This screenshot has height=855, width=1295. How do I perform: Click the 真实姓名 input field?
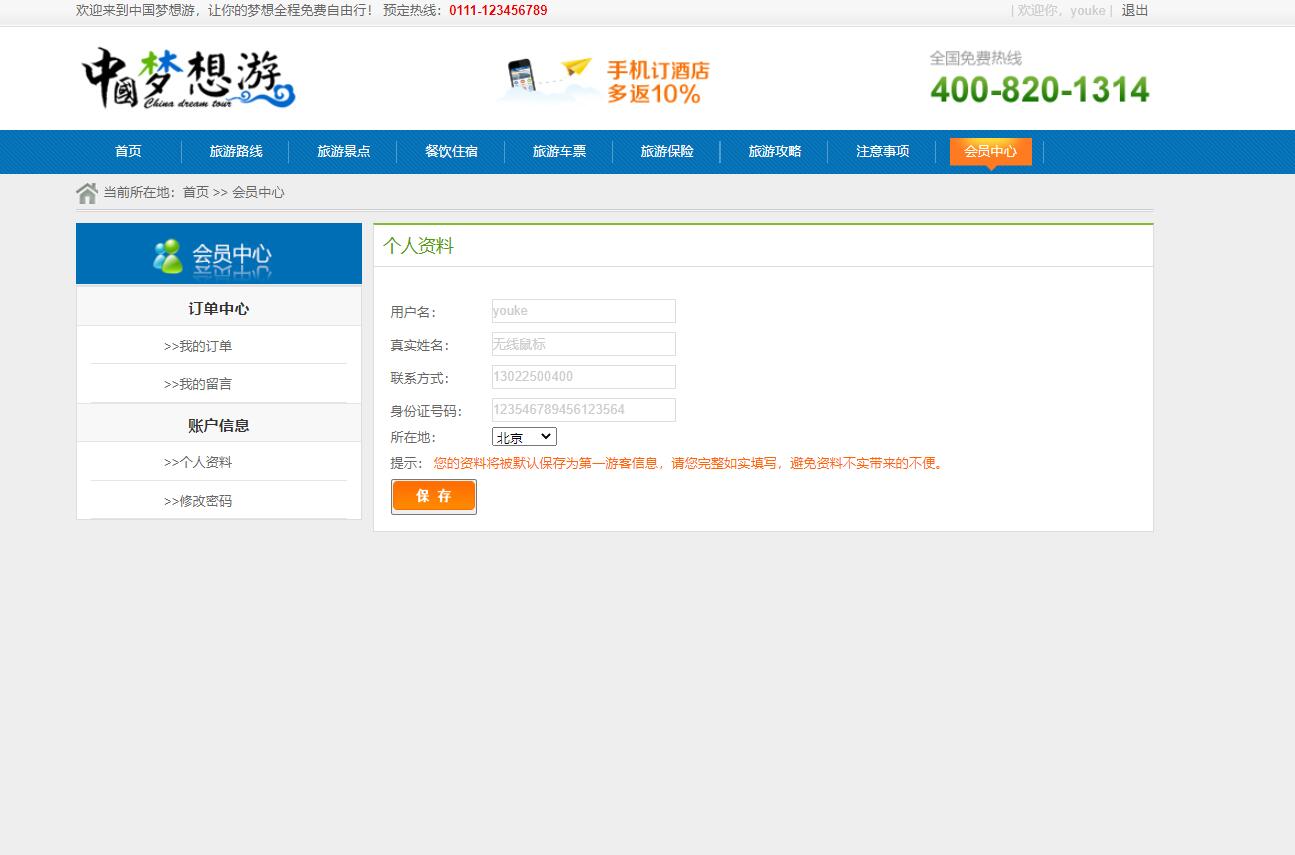tap(584, 344)
